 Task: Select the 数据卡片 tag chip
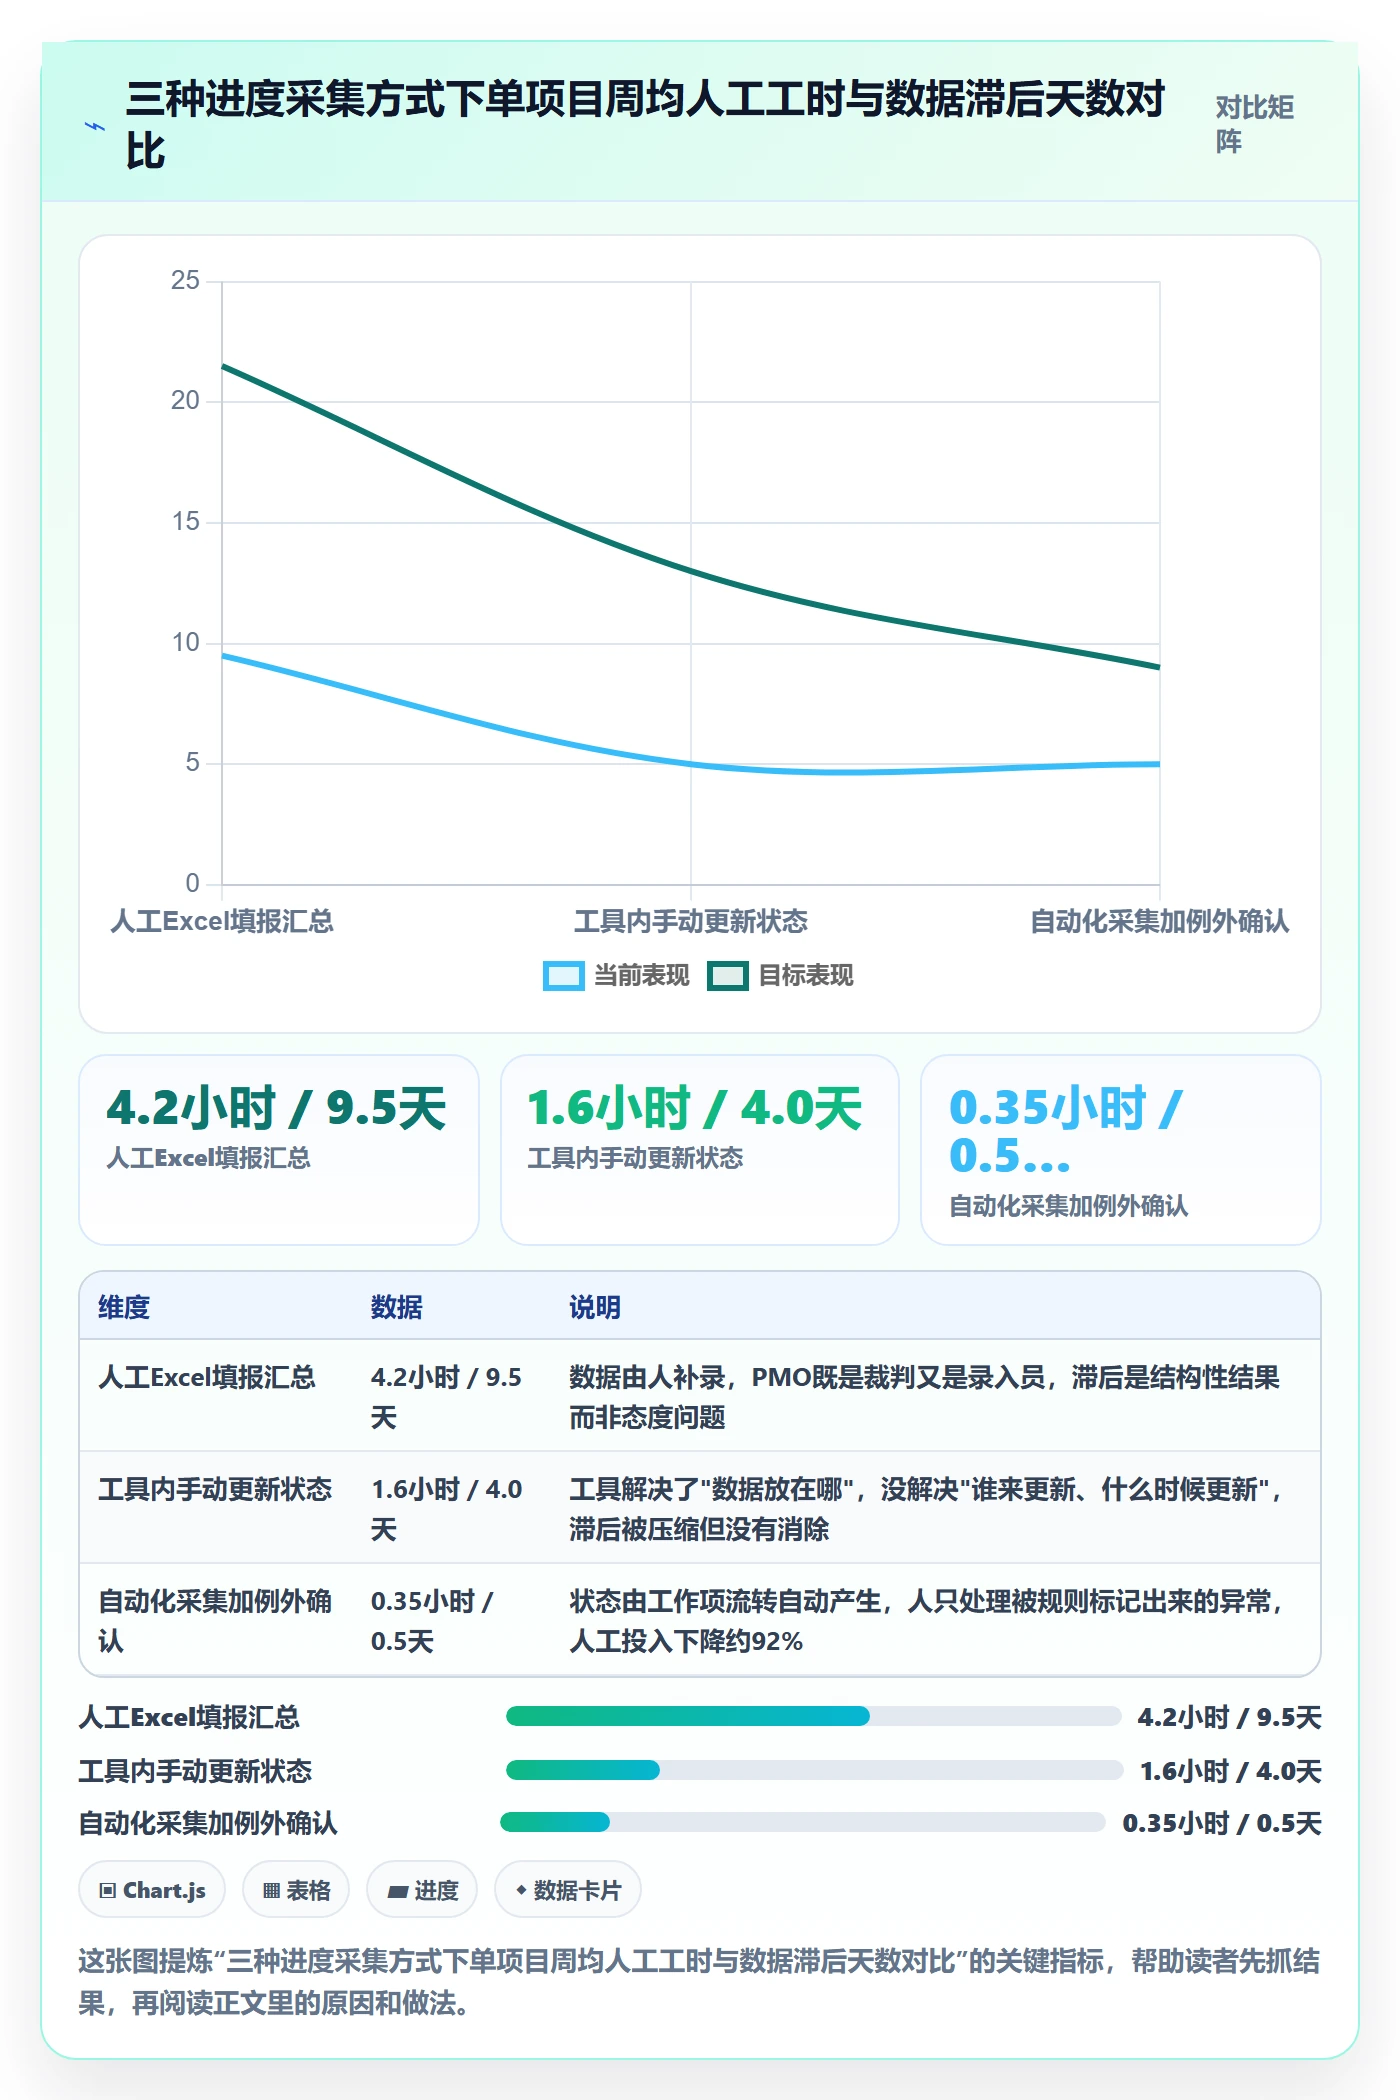tap(568, 1890)
